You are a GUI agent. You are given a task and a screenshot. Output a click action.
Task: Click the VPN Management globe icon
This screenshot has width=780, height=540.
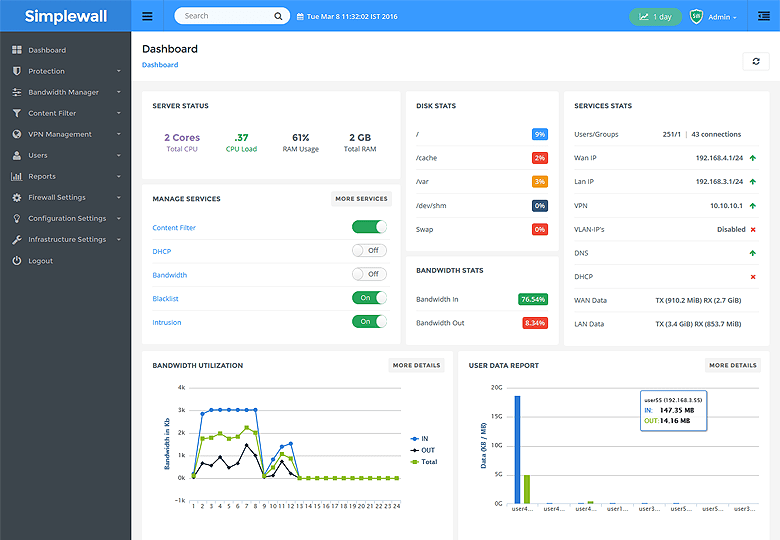[x=17, y=134]
